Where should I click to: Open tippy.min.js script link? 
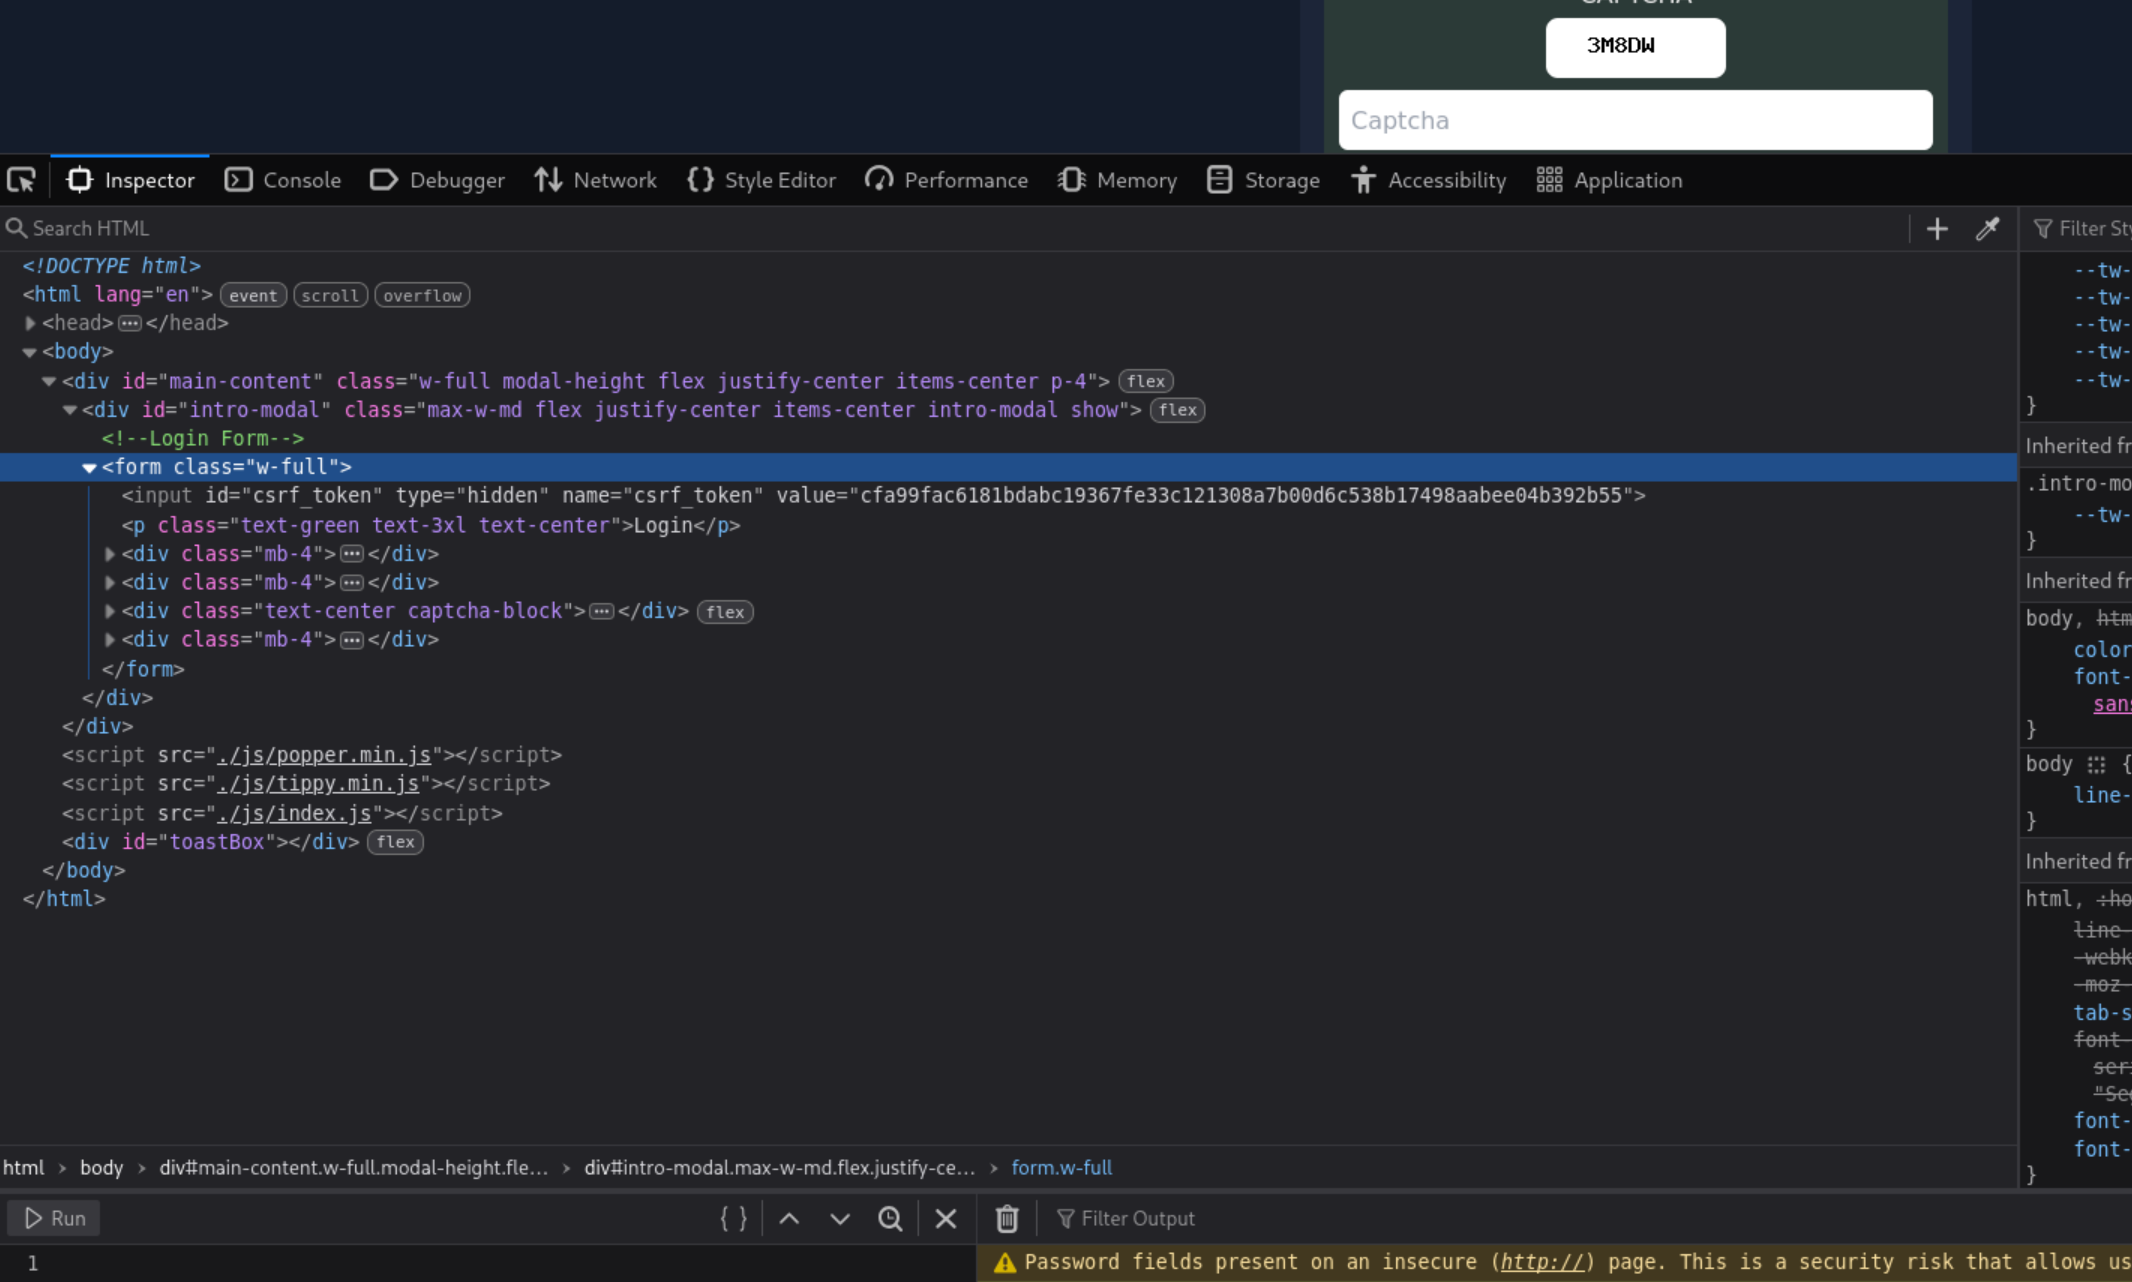318,783
